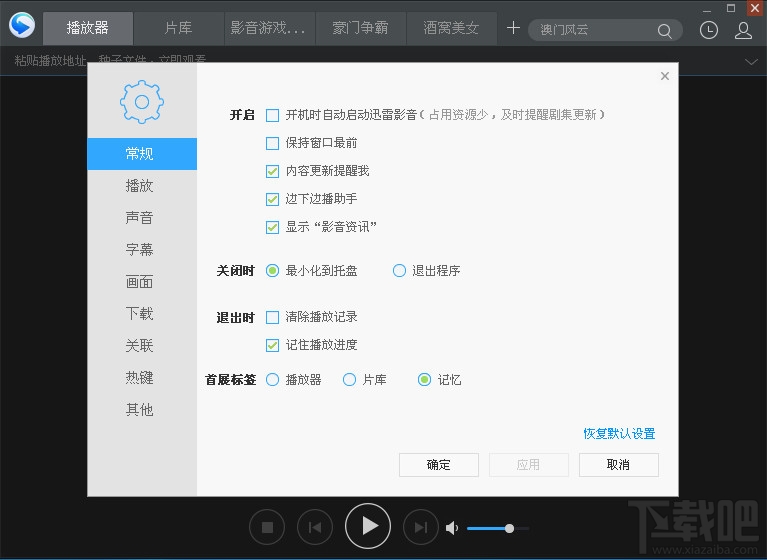Viewport: 767px width, 560px height.
Task: Skip to the next track
Action: coord(421,527)
